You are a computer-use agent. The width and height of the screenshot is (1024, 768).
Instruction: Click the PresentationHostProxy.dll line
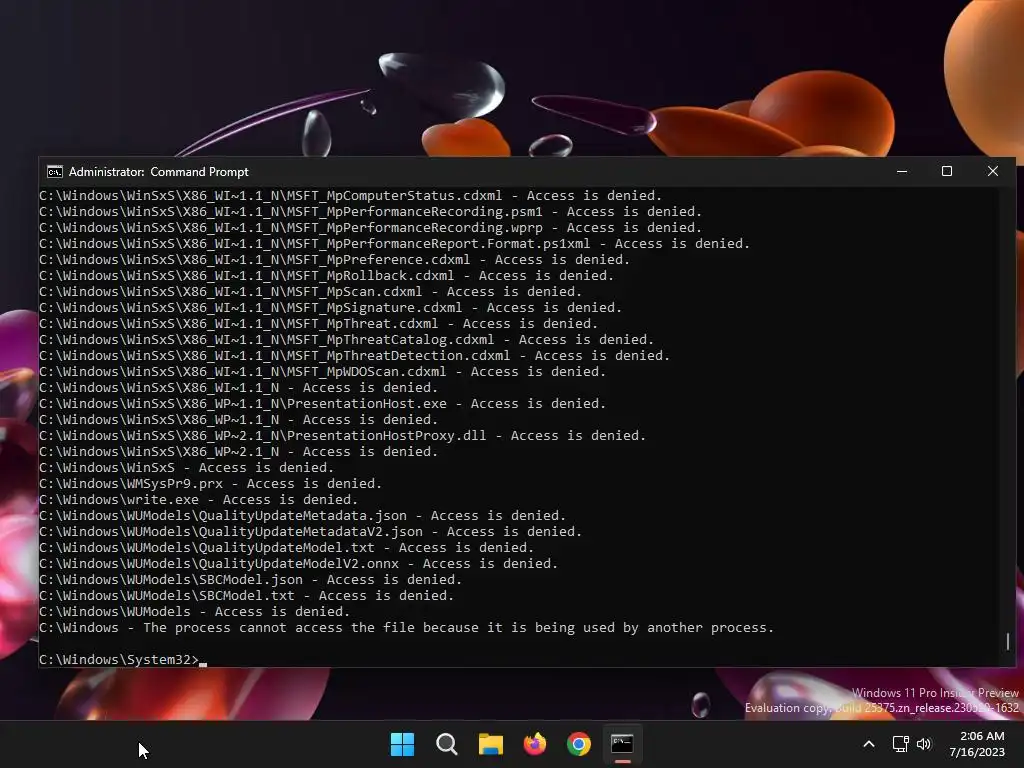pos(342,436)
